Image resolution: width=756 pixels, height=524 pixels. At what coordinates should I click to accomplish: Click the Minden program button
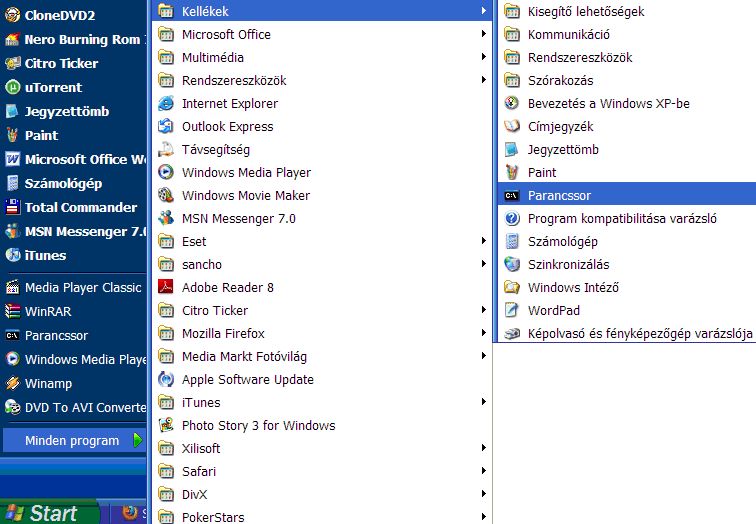pyautogui.click(x=72, y=440)
